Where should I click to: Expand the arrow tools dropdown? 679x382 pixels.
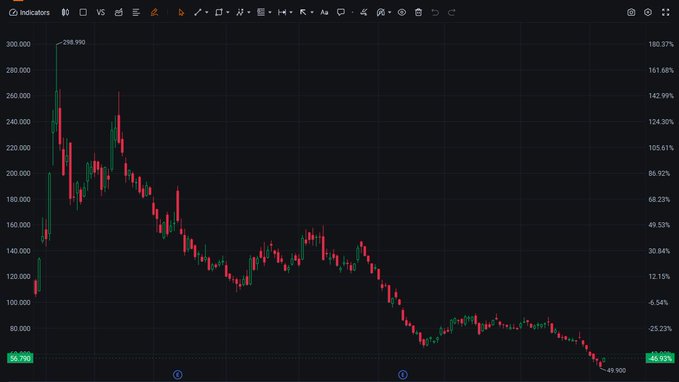(312, 13)
